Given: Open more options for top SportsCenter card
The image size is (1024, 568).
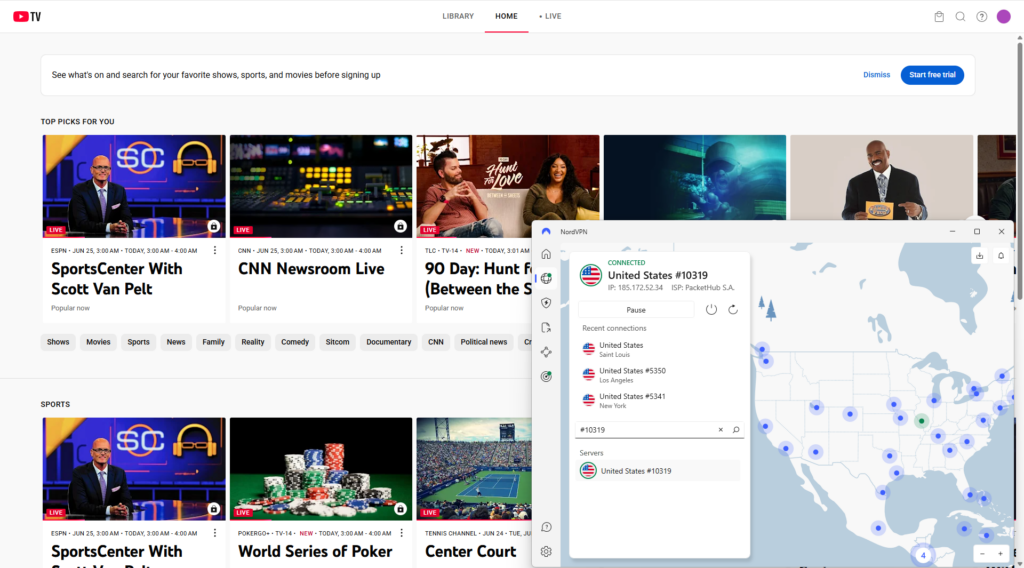Looking at the screenshot, I should point(214,250).
